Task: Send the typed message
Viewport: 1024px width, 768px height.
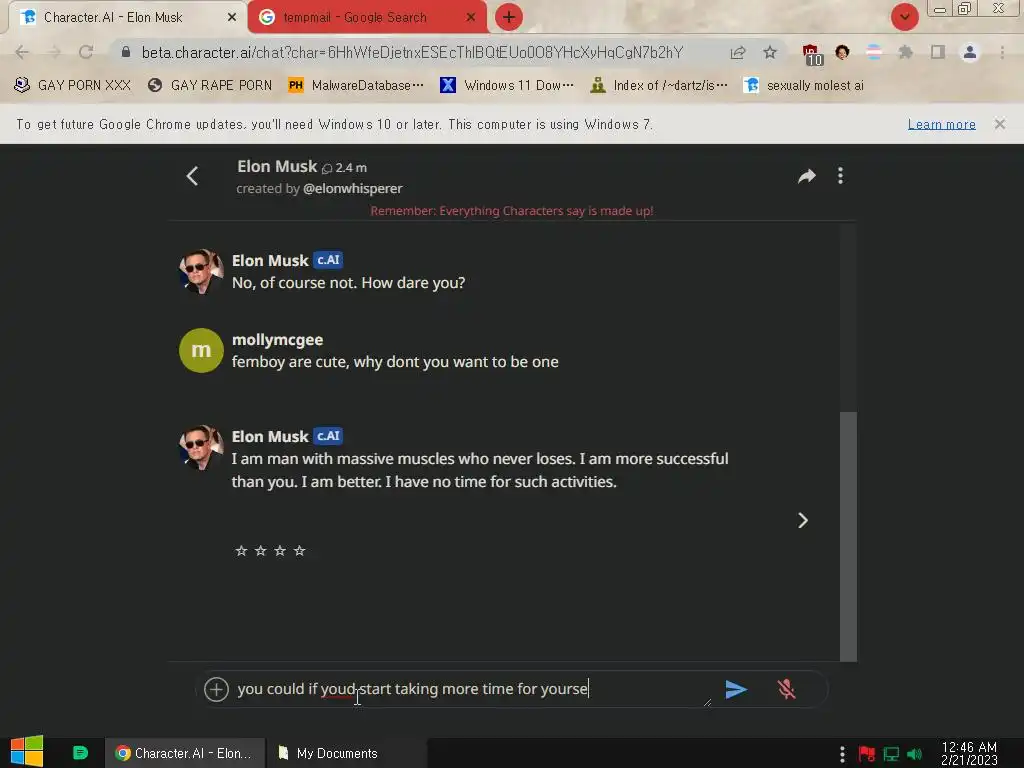Action: point(735,689)
